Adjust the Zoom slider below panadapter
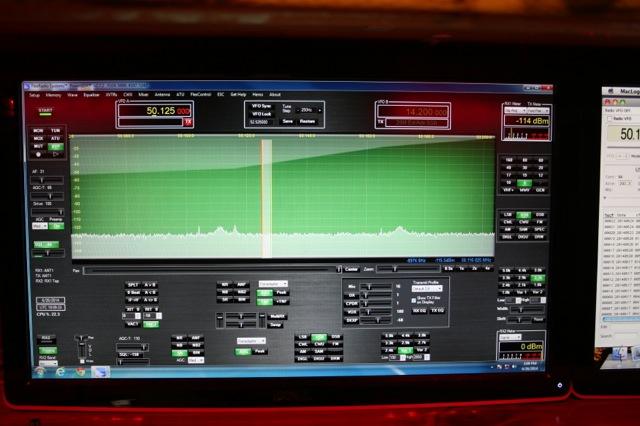640x426 pixels. tap(409, 269)
